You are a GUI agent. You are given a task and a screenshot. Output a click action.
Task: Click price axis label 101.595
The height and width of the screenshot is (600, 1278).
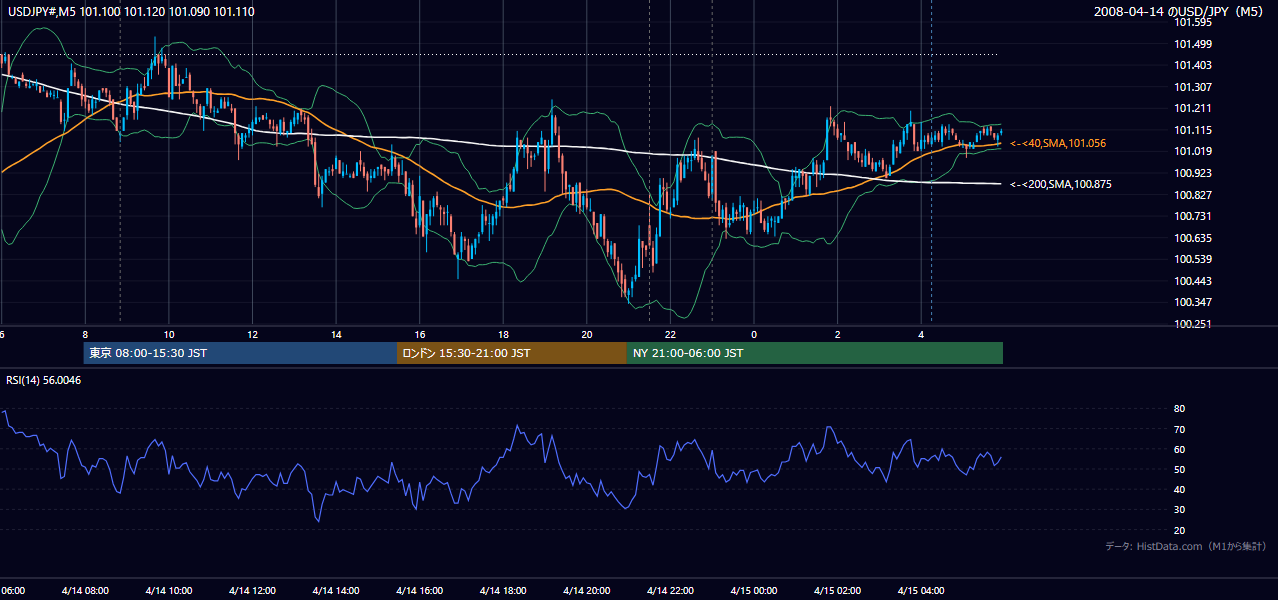point(1192,22)
